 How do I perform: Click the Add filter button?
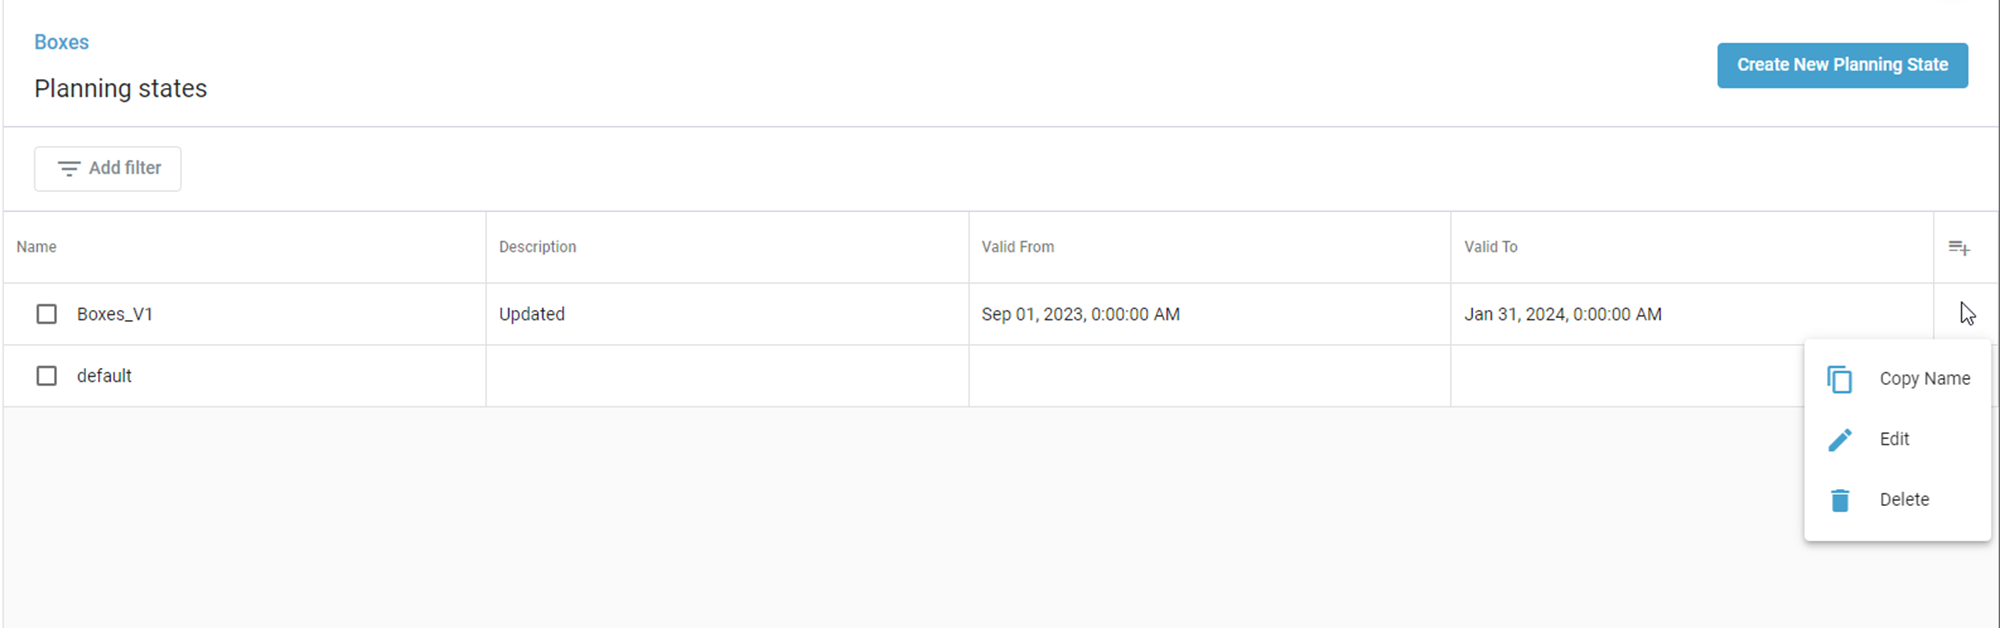[108, 168]
